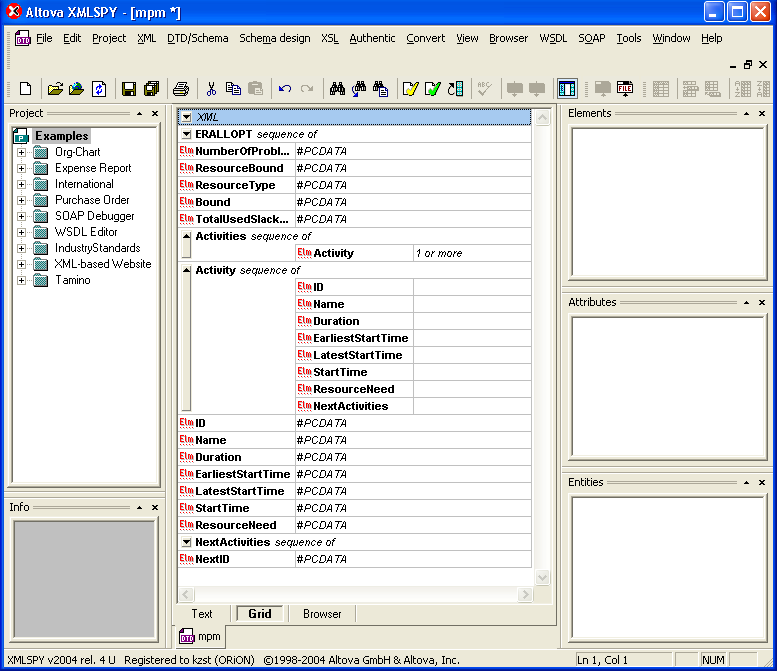Screen dimensions: 777x671
Task: Click the Reload document icon
Action: [99, 89]
